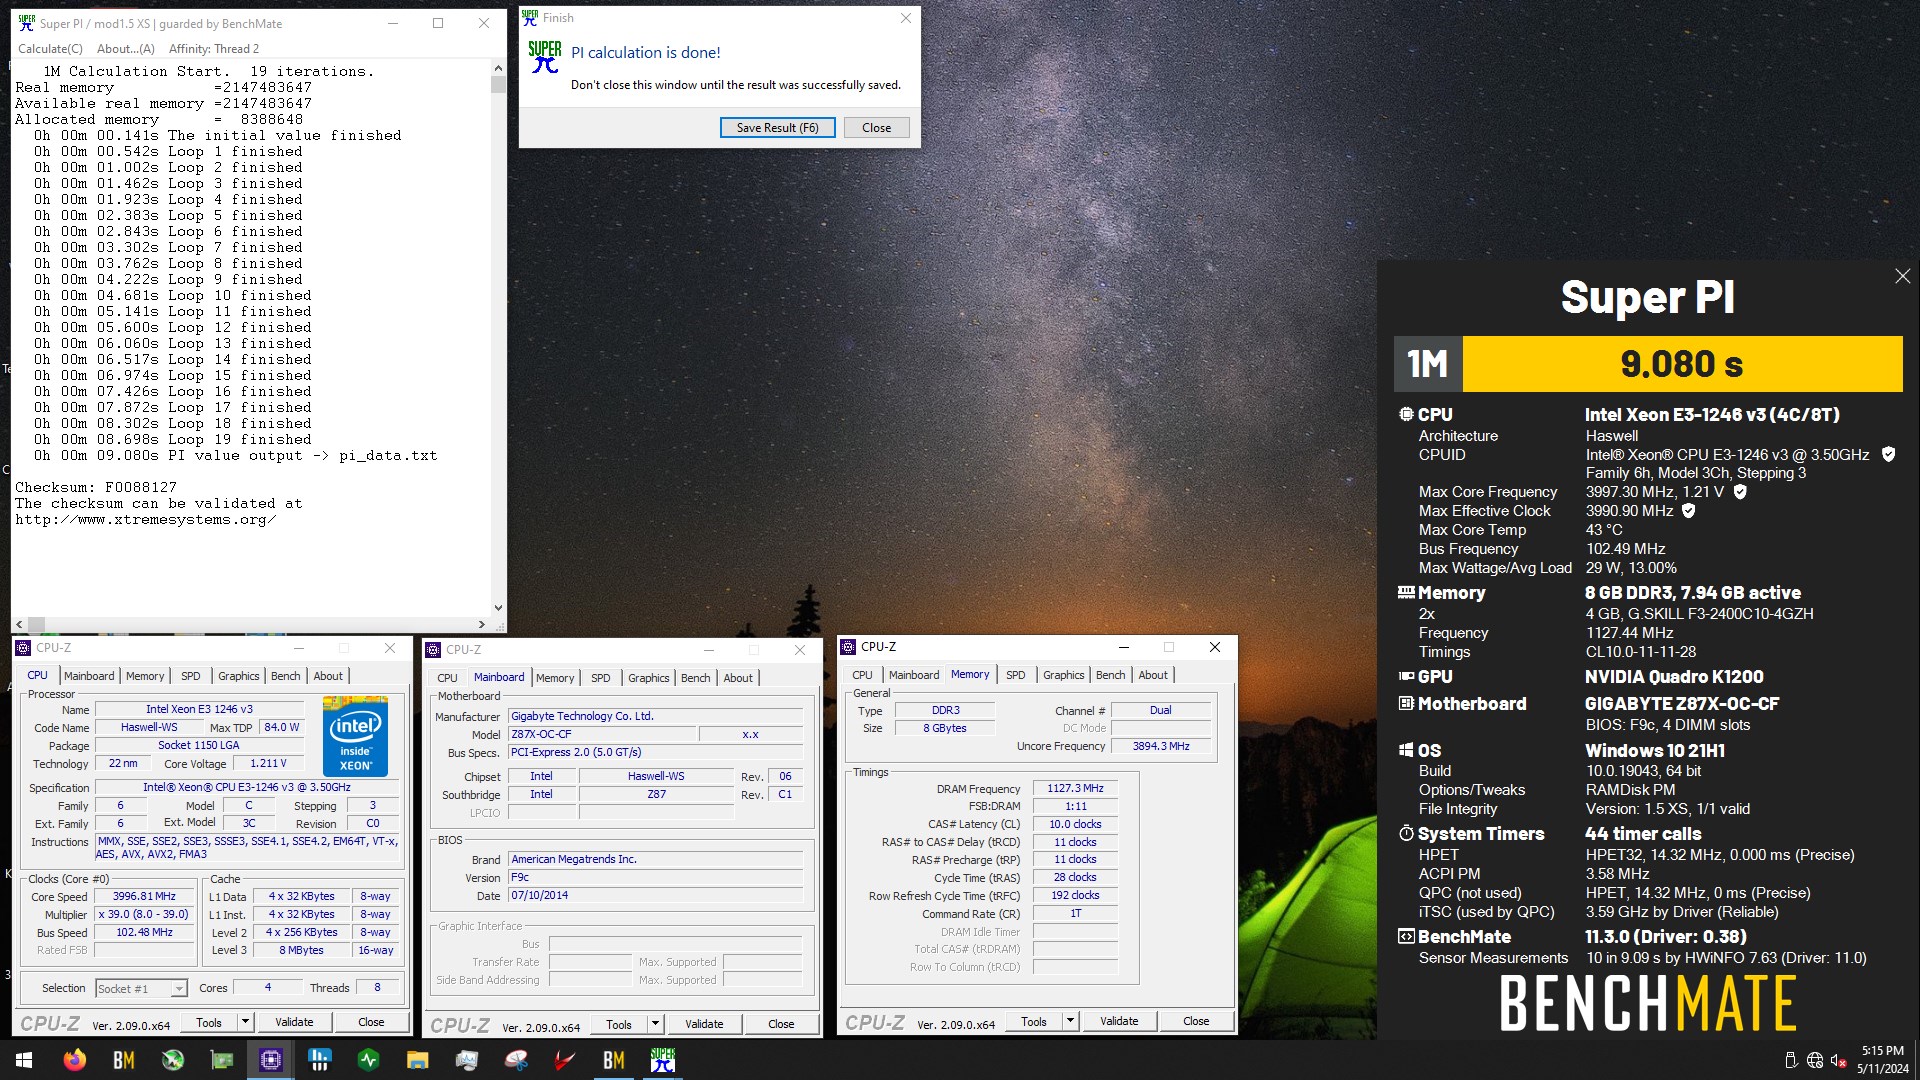Viewport: 1920px width, 1080px height.
Task: Open Firefox from the taskbar
Action: (x=74, y=1060)
